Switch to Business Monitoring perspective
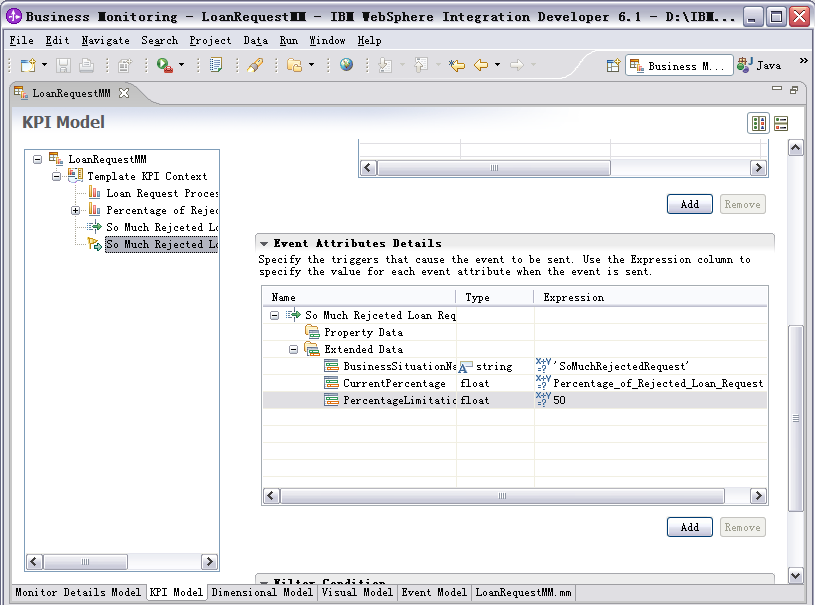This screenshot has height=605, width=815. click(679, 65)
